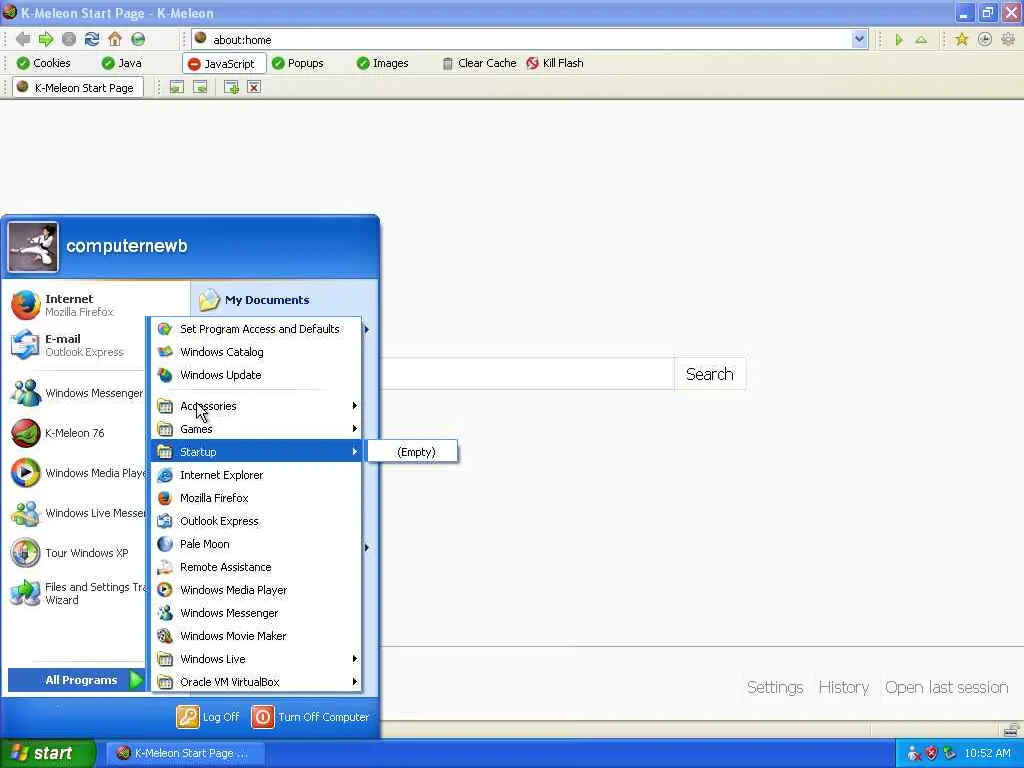Expand the Oracle VM VirtualBox submenu
Image resolution: width=1024 pixels, height=768 pixels.
pyautogui.click(x=256, y=682)
